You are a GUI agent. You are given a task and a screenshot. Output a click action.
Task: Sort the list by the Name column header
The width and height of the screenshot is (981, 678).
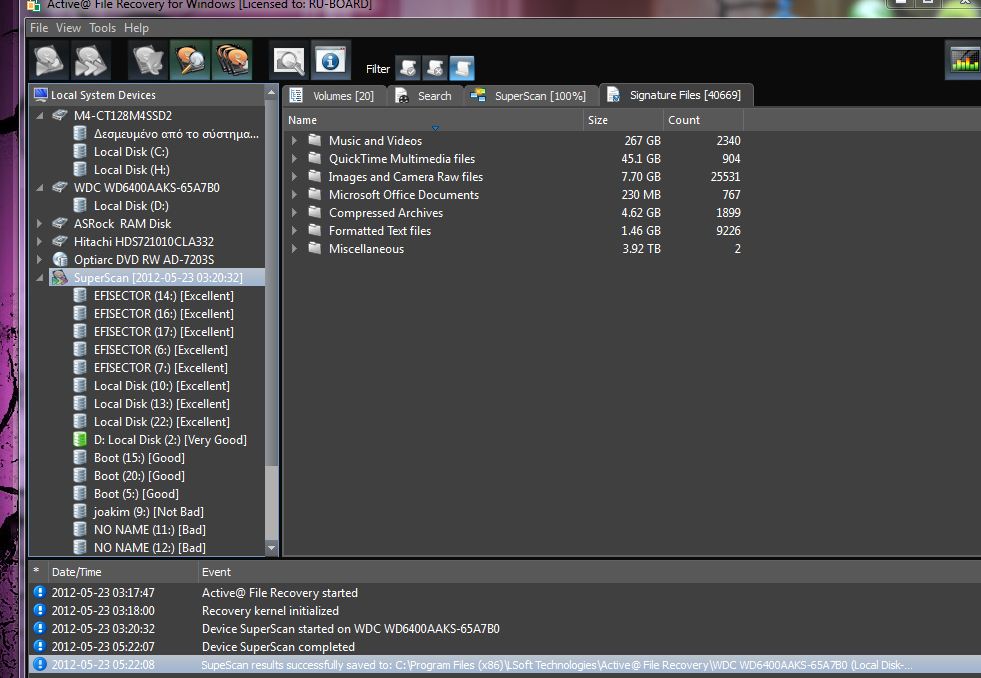click(433, 120)
